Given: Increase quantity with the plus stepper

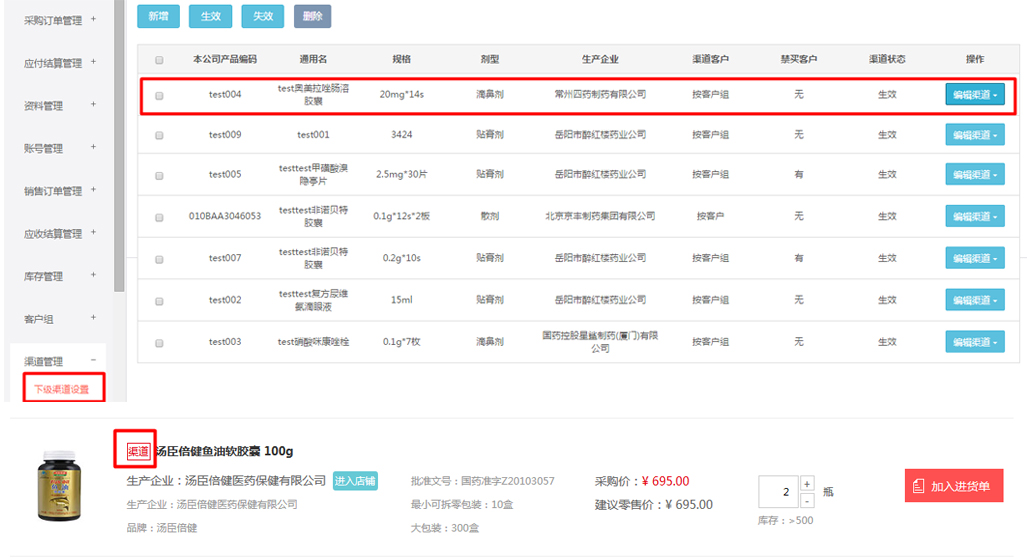Looking at the screenshot, I should click(x=807, y=484).
